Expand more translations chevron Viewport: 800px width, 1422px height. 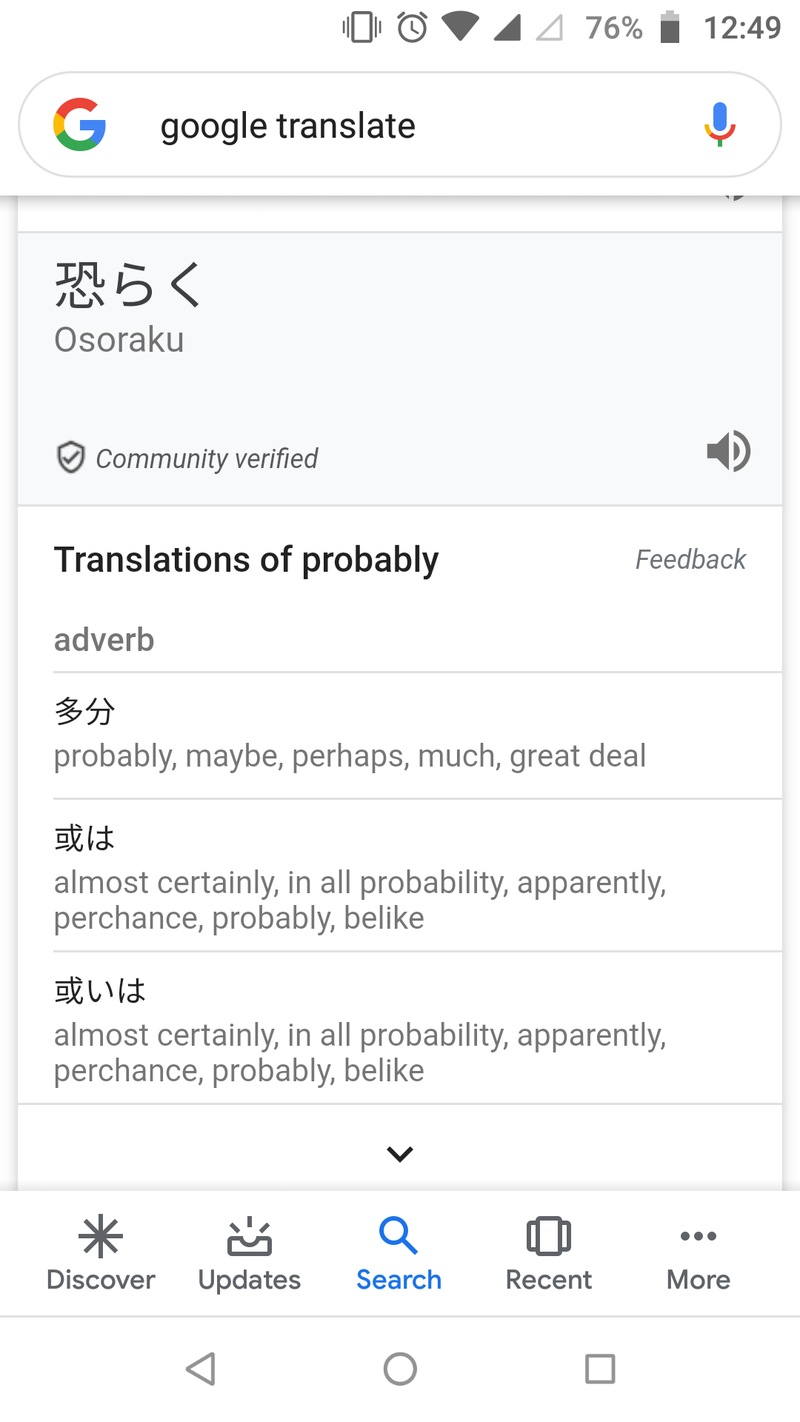click(400, 1154)
